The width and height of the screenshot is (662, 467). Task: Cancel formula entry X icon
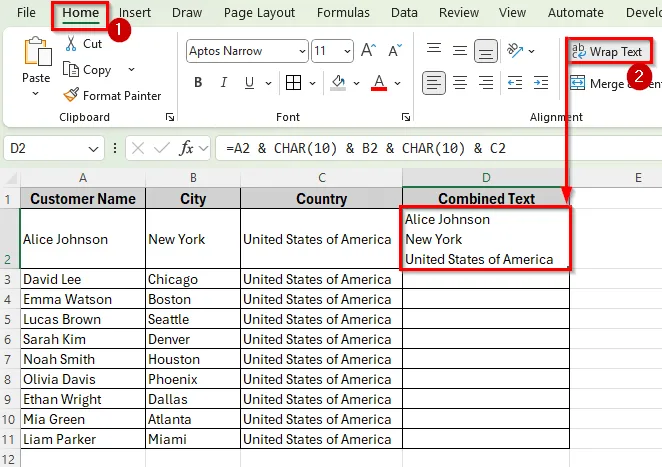pyautogui.click(x=138, y=148)
